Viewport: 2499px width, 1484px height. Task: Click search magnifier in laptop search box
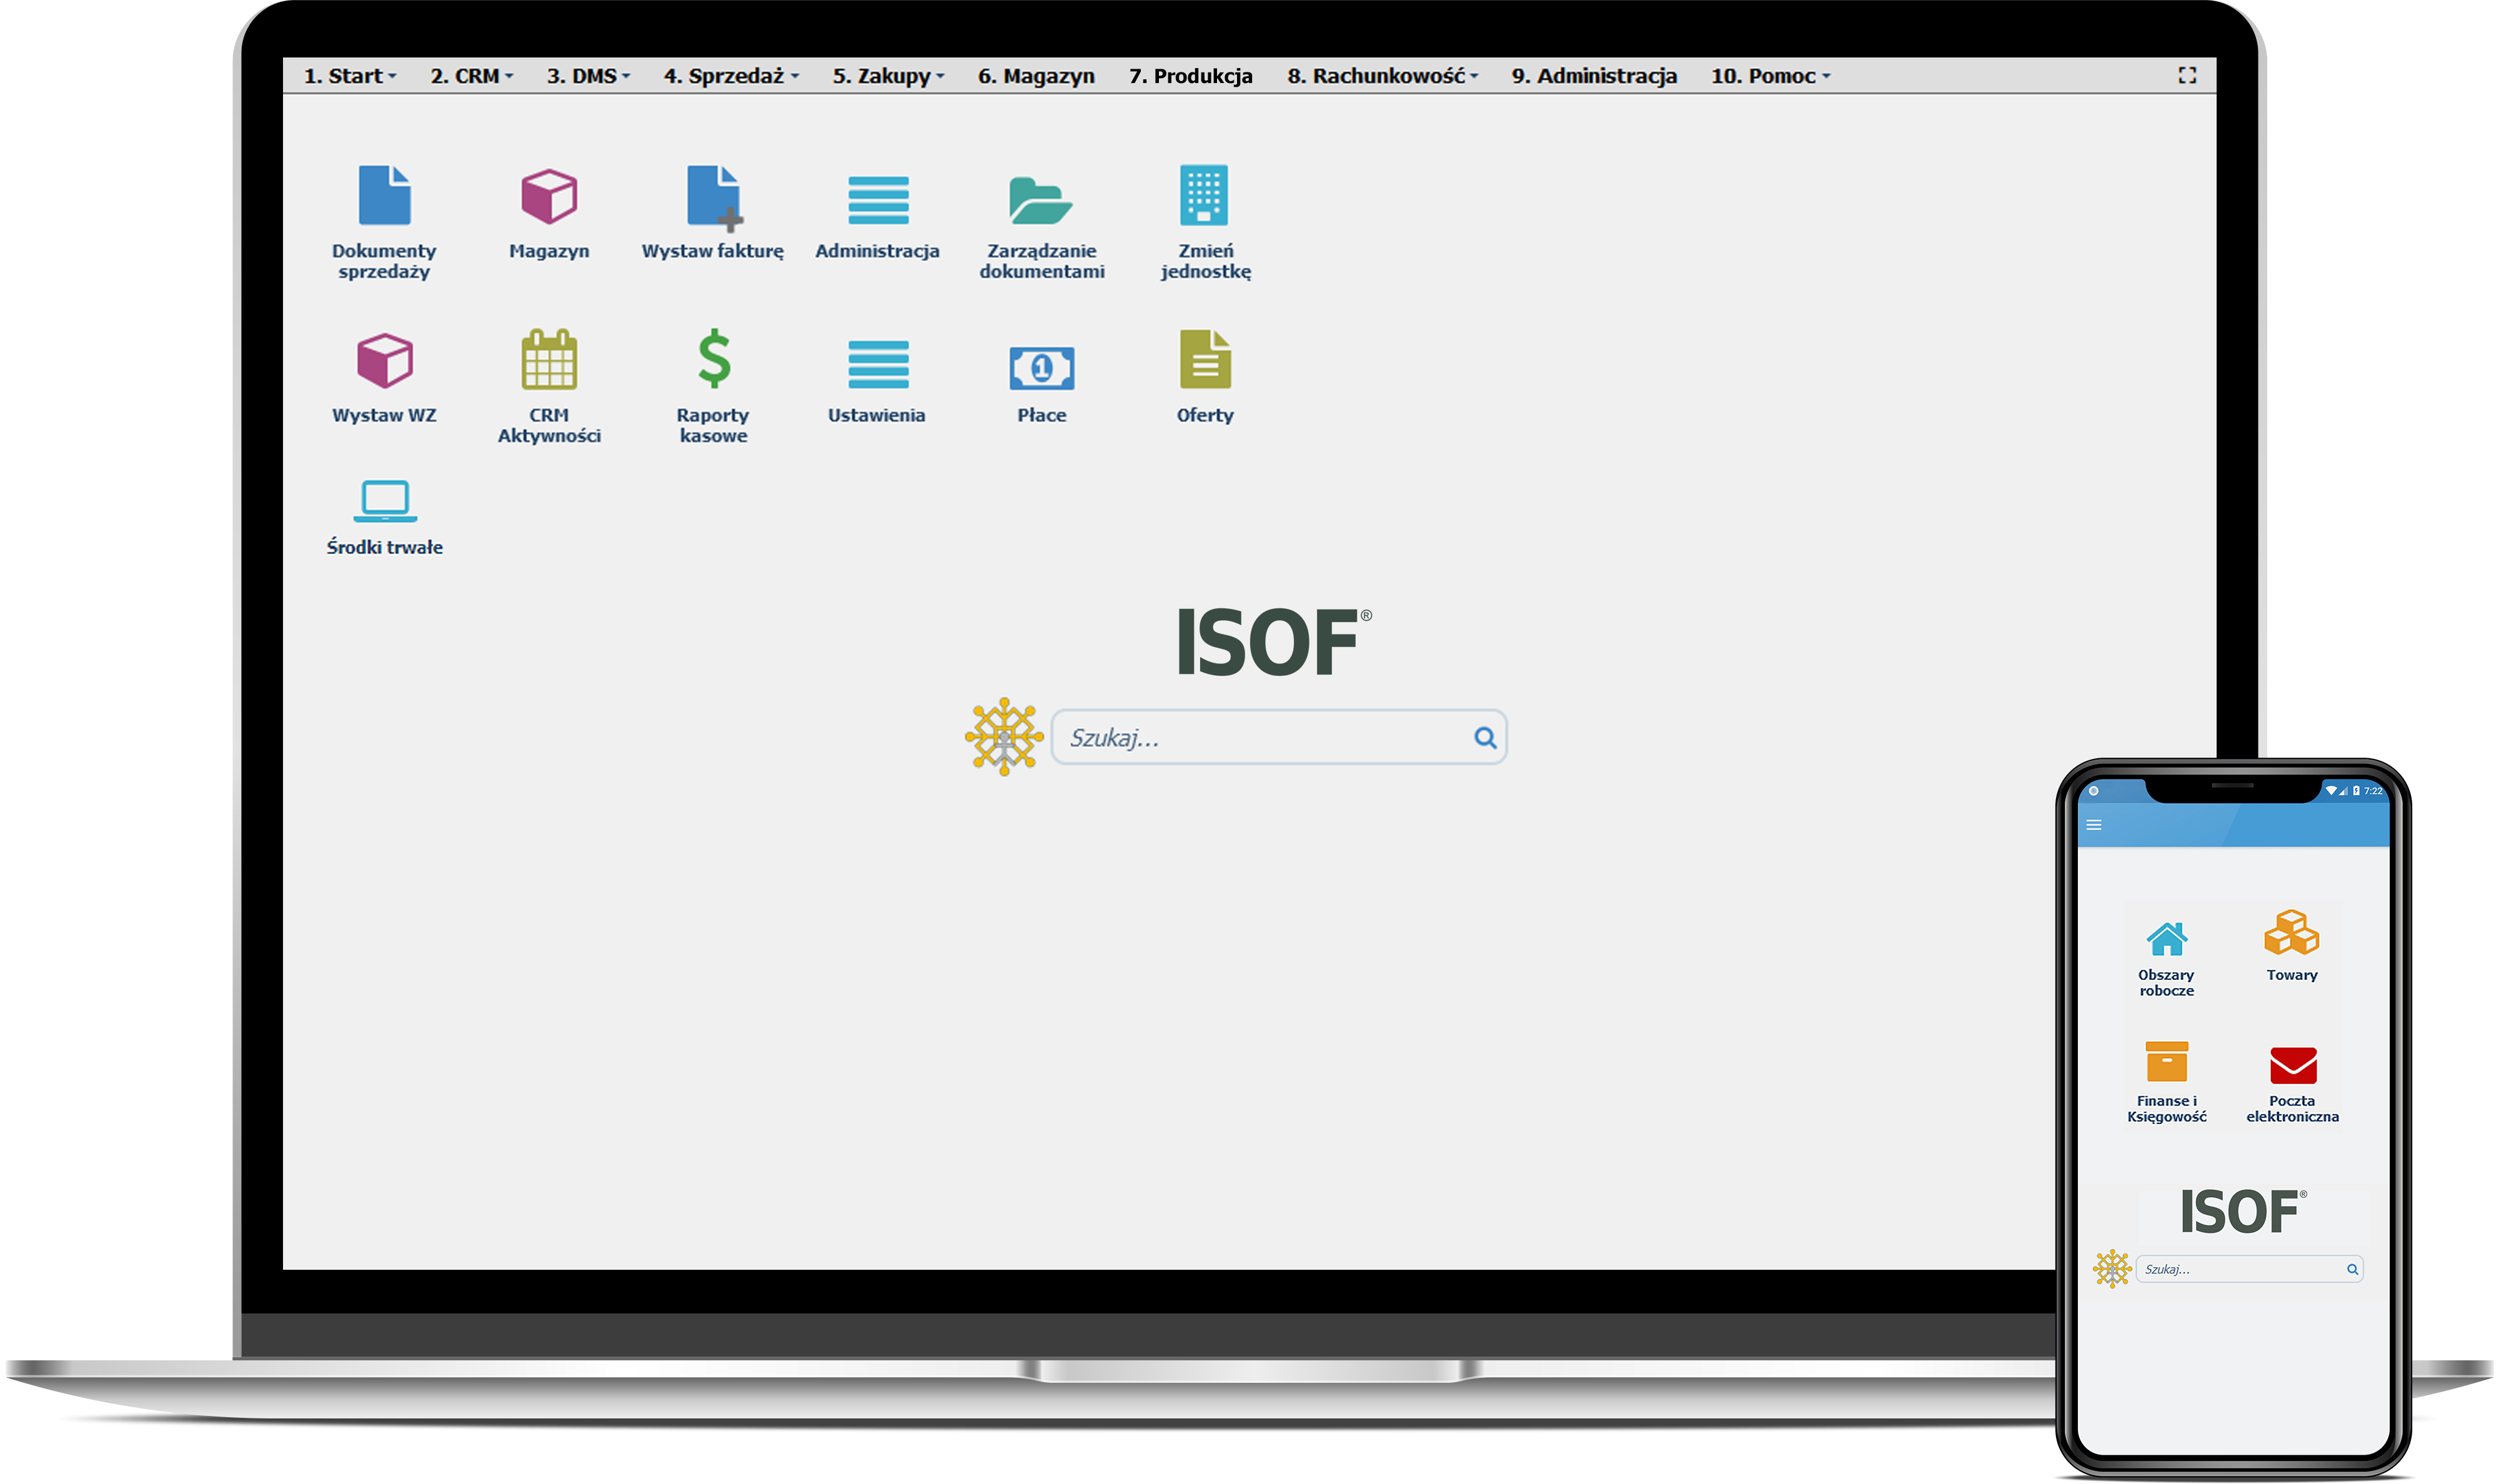1485,738
